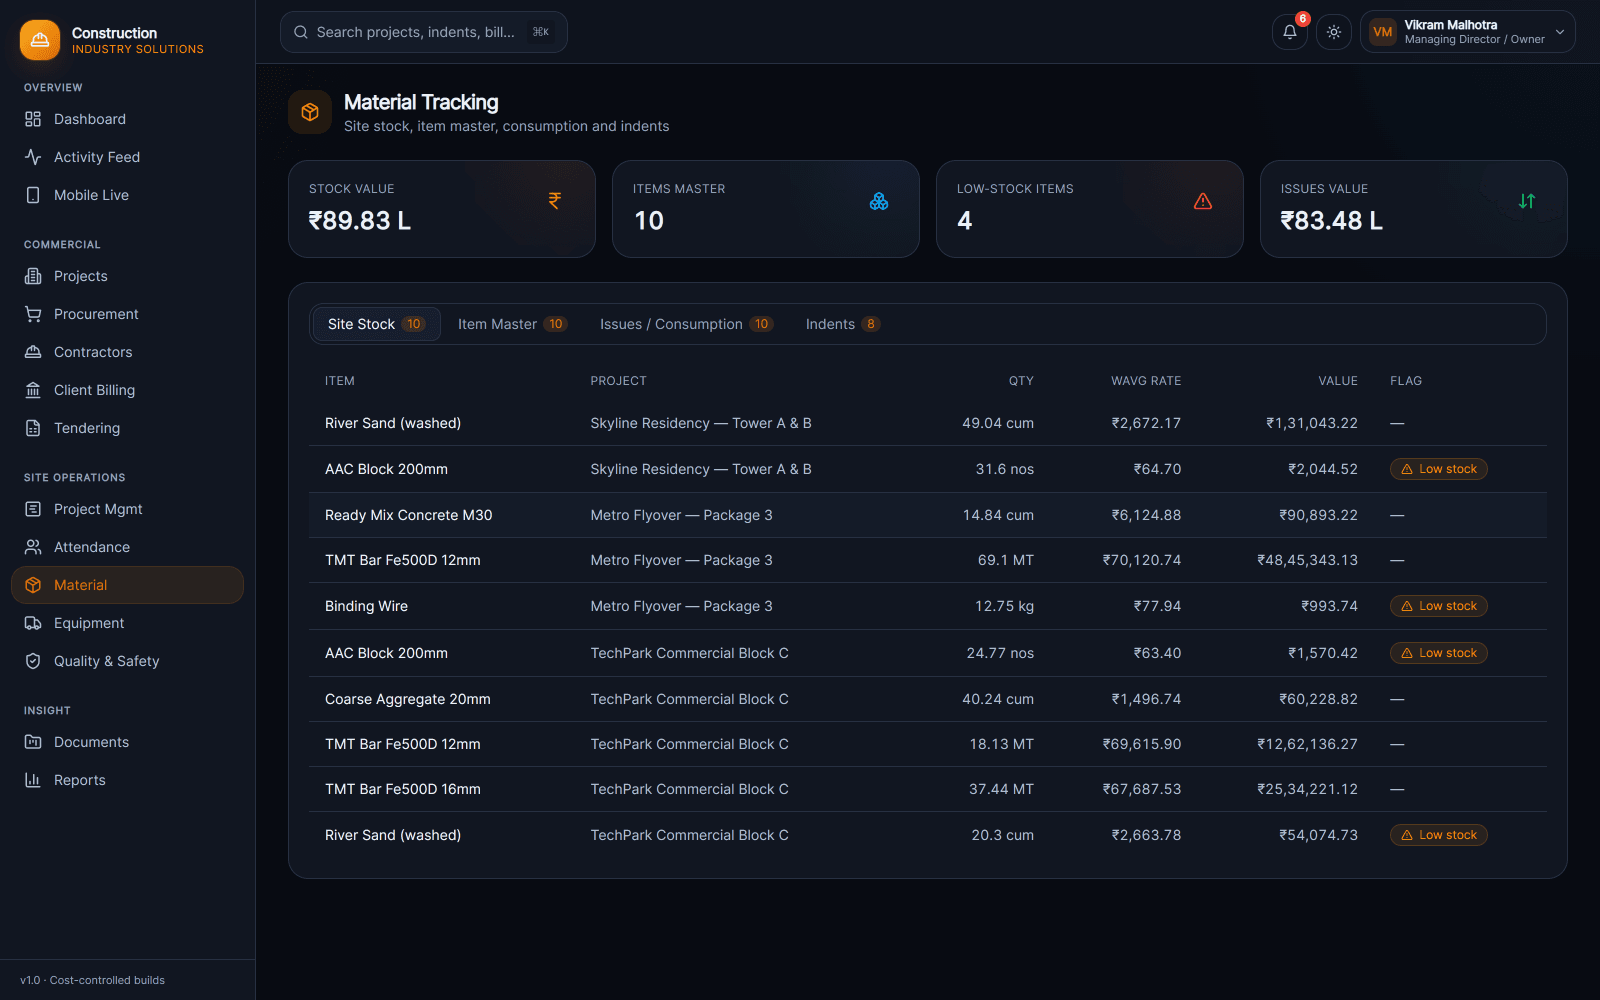Screen dimensions: 1600x1000
Task: Click the Attendance people icon
Action: 33,547
